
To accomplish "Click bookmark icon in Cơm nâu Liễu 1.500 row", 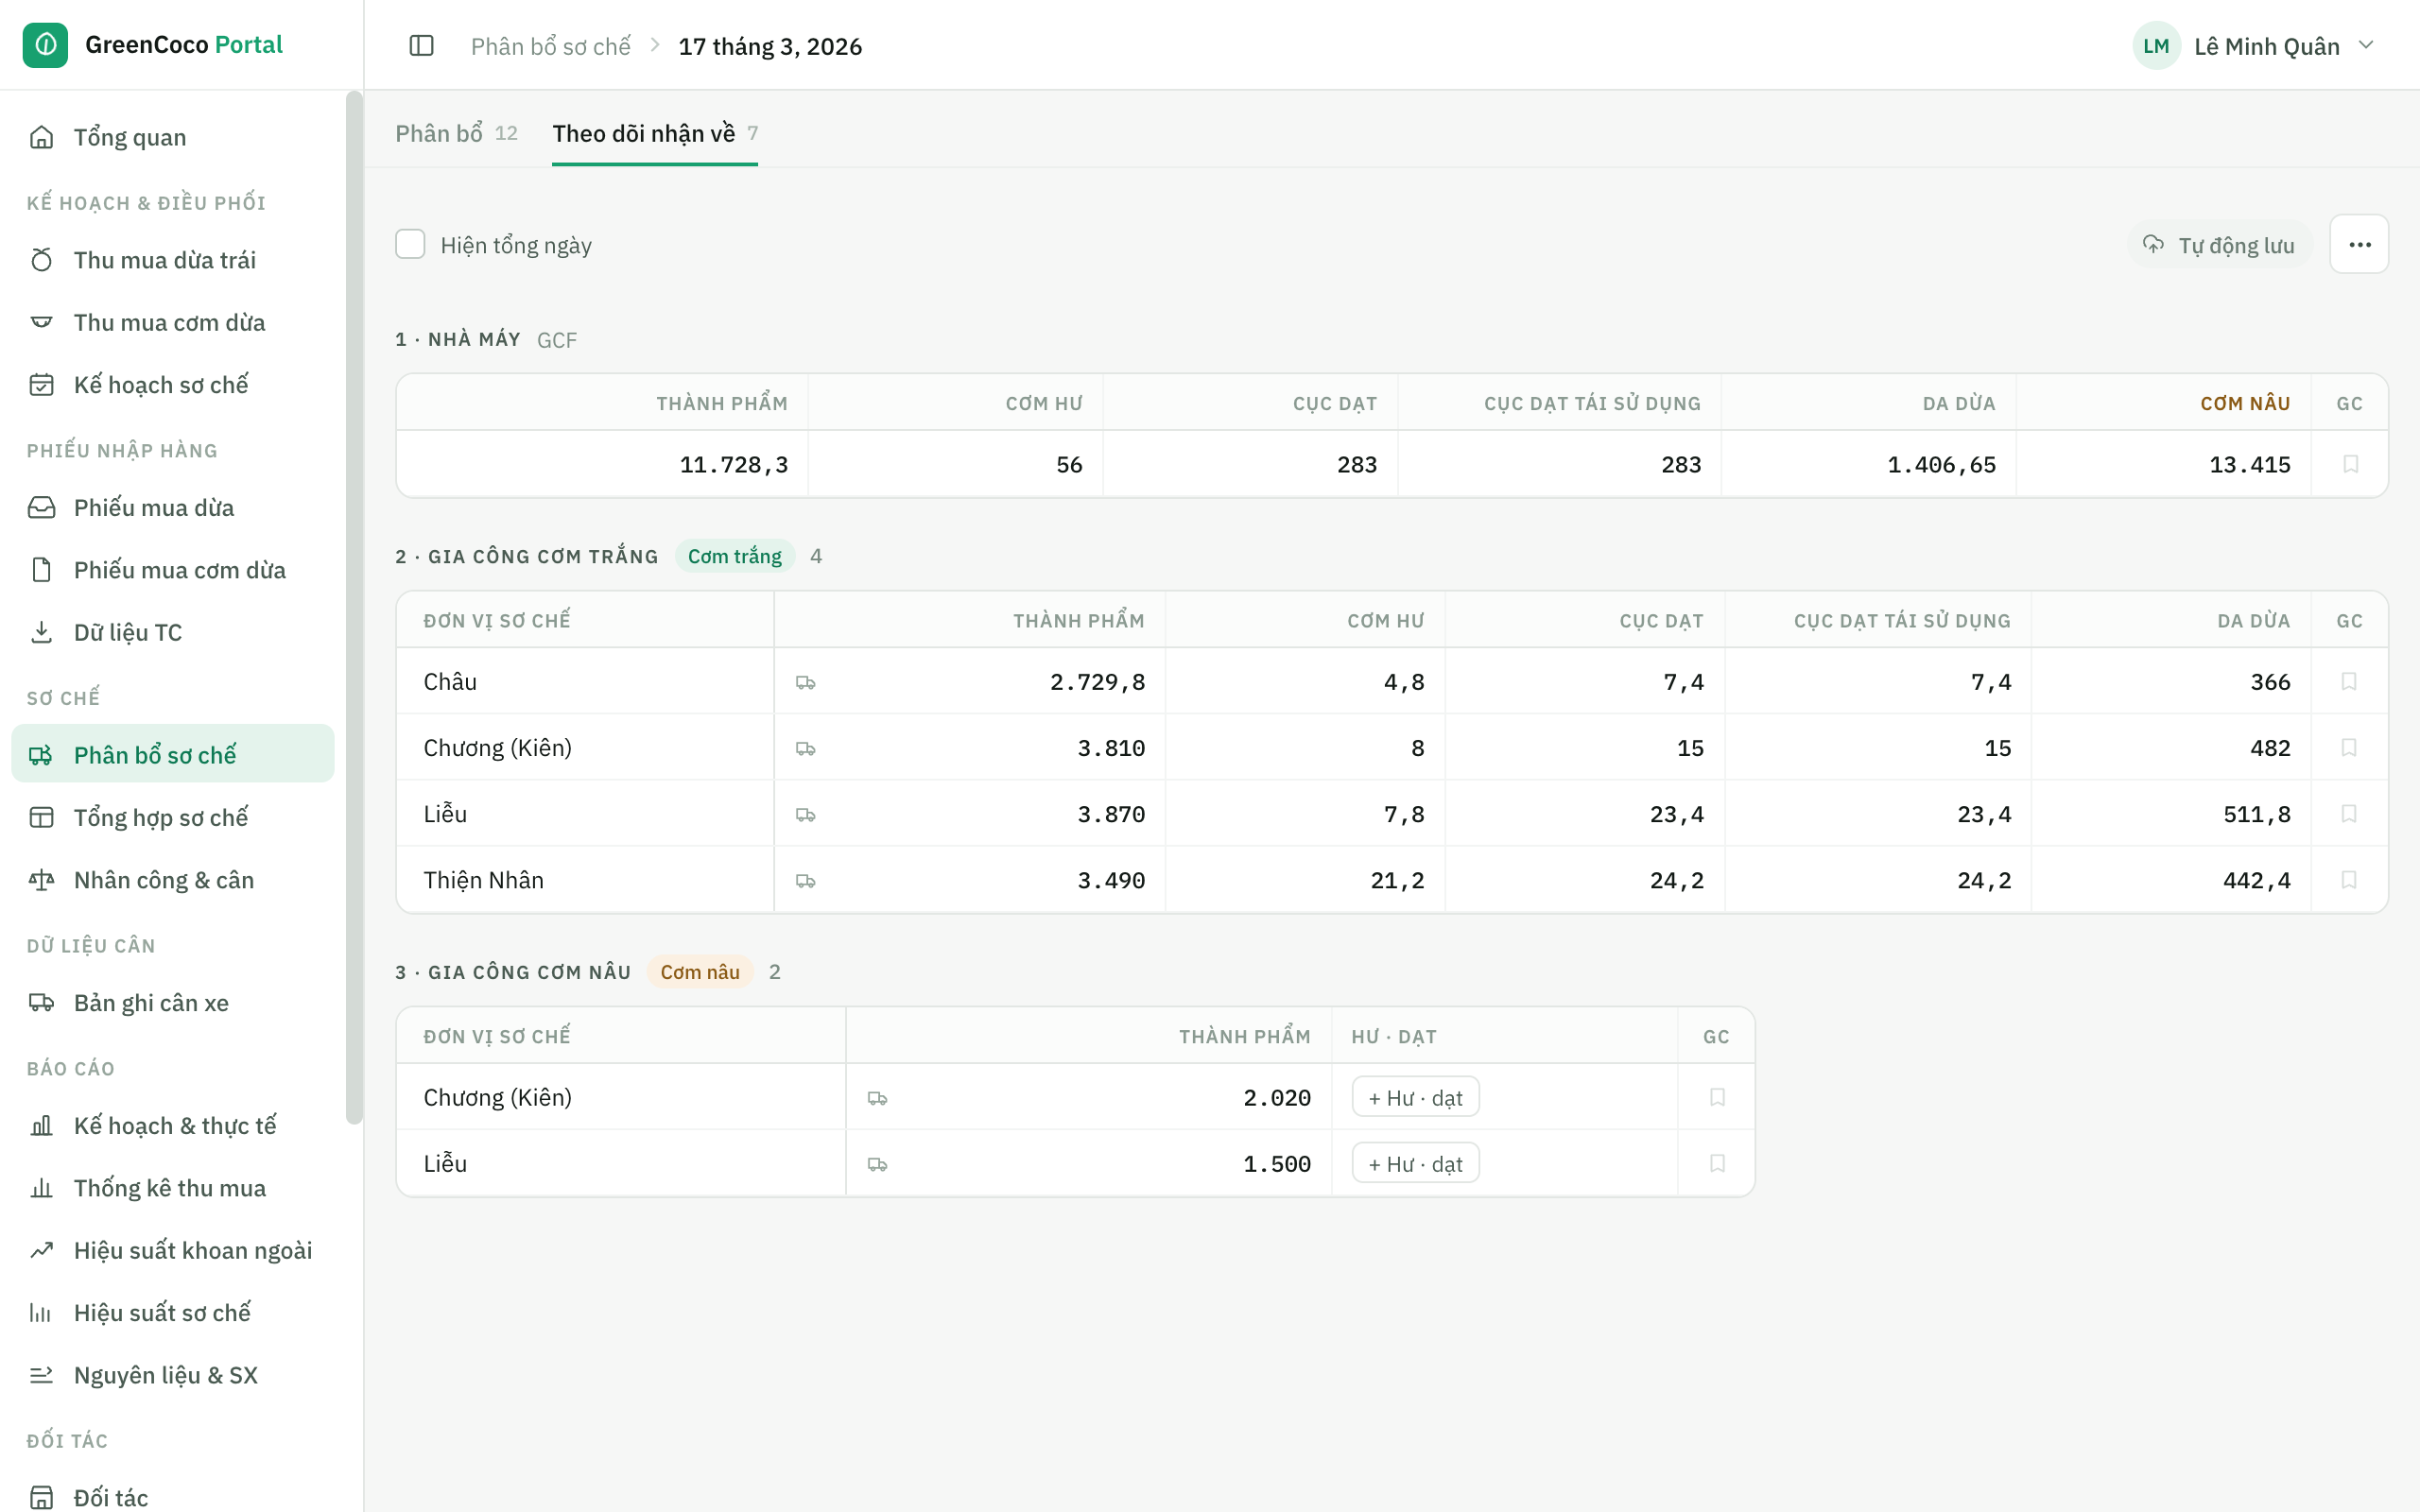I will (1717, 1163).
